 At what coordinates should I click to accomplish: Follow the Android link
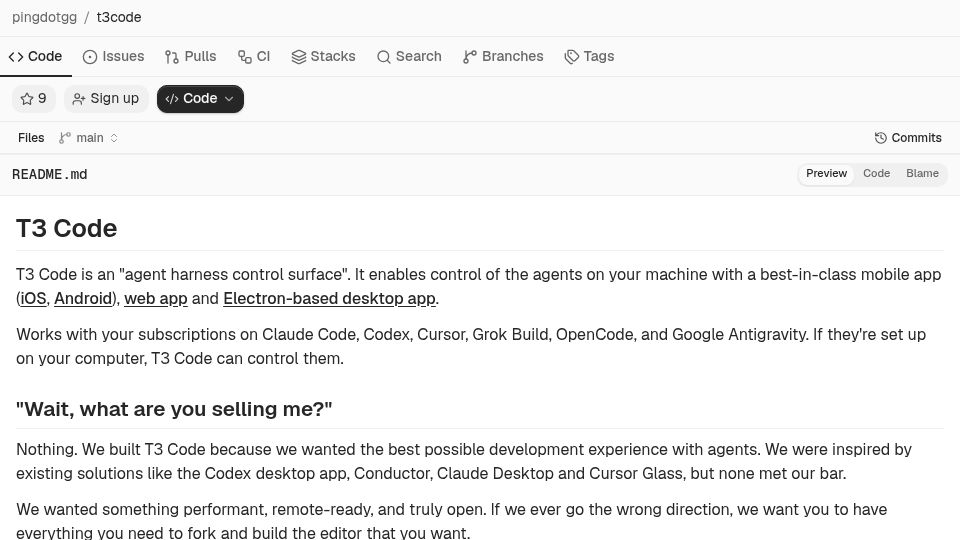coord(83,298)
